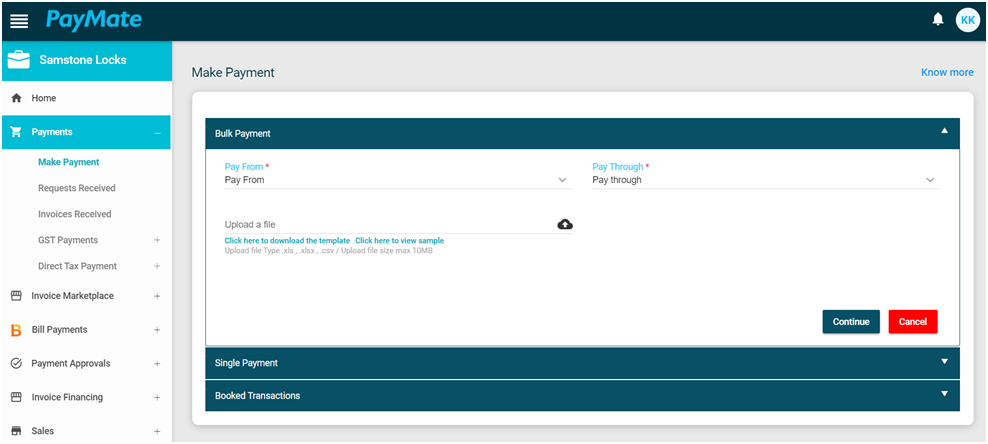This screenshot has height=444, width=988.
Task: Expand Direct Tax Payment plus sign
Action: point(157,266)
